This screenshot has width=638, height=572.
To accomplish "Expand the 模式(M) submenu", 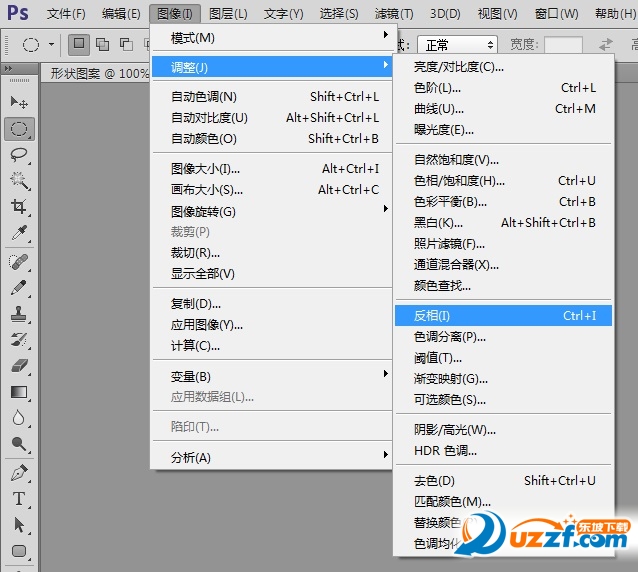I will tap(272, 38).
